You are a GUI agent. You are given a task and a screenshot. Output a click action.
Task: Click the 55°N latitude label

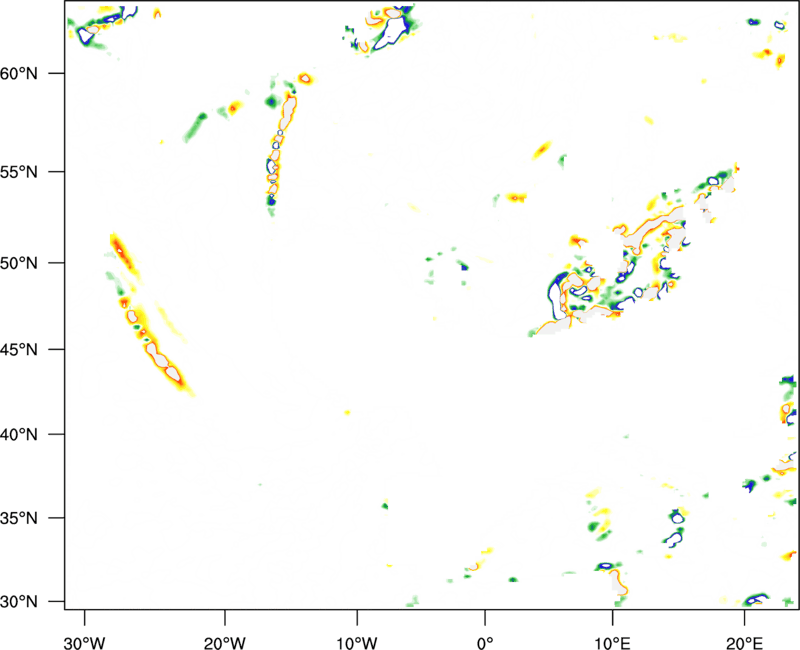pos(19,172)
